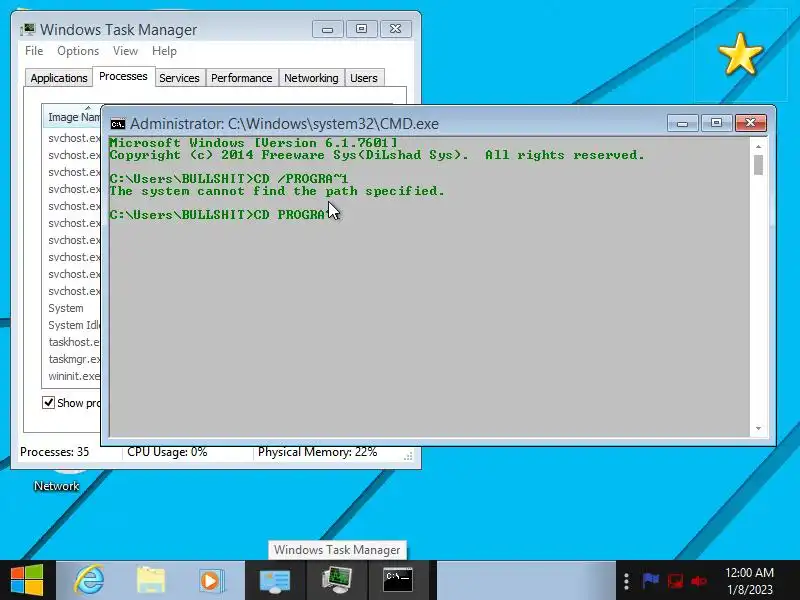Switch to the Services tab

[x=180, y=78]
